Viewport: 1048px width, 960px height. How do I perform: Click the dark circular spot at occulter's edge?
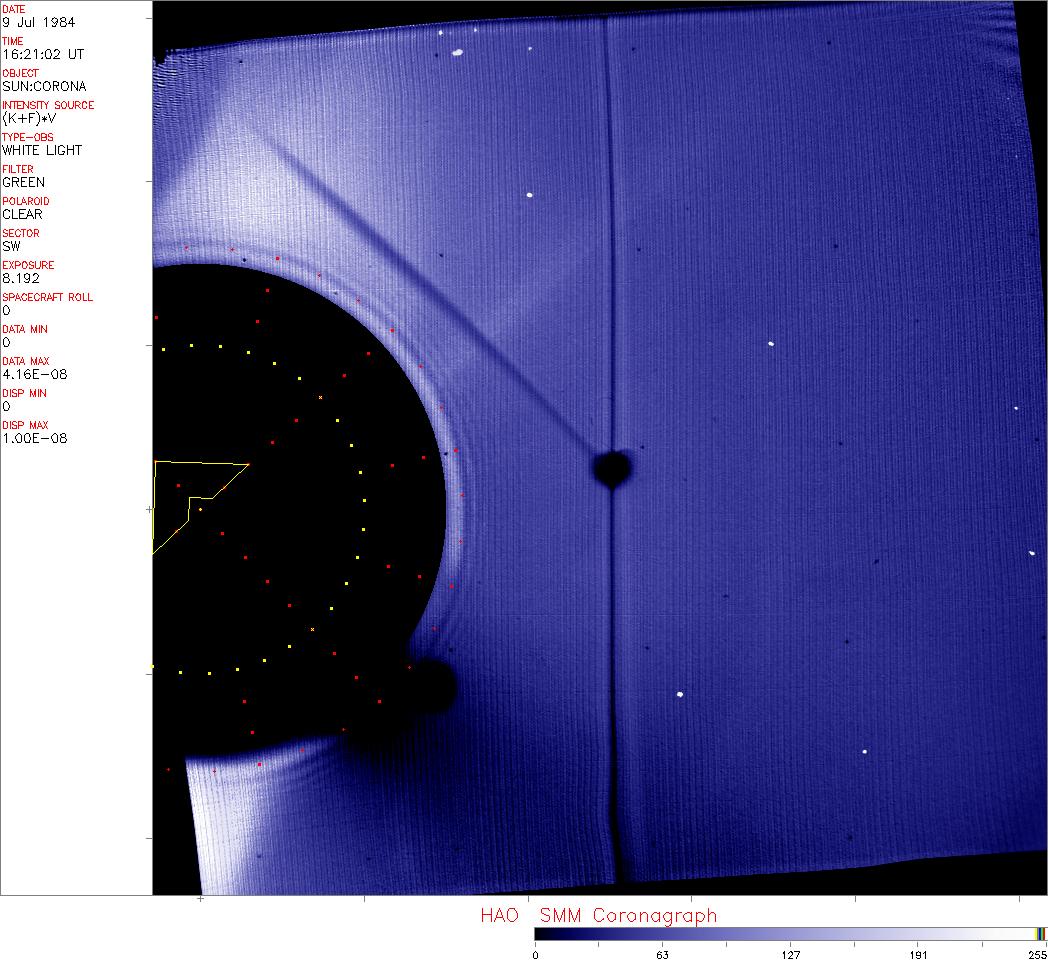[x=432, y=685]
